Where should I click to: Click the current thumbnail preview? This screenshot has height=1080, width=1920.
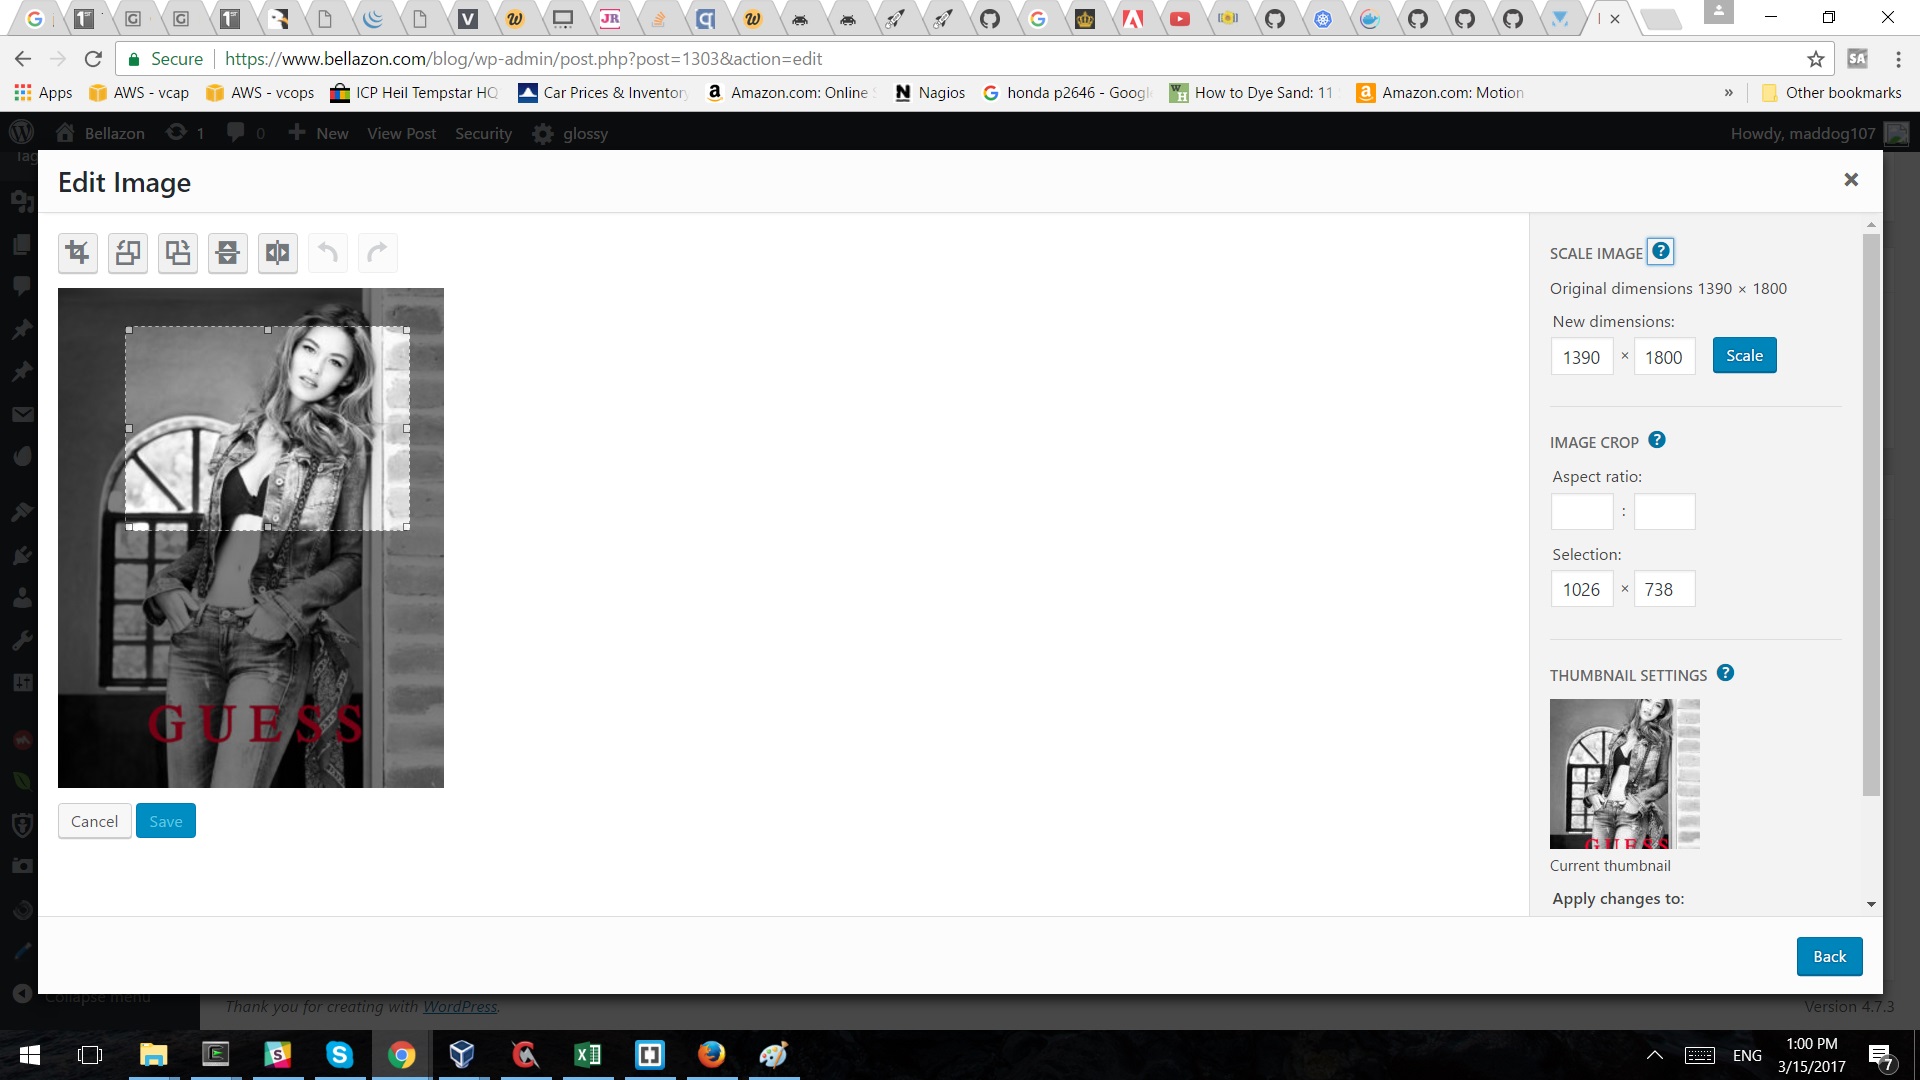(x=1624, y=773)
